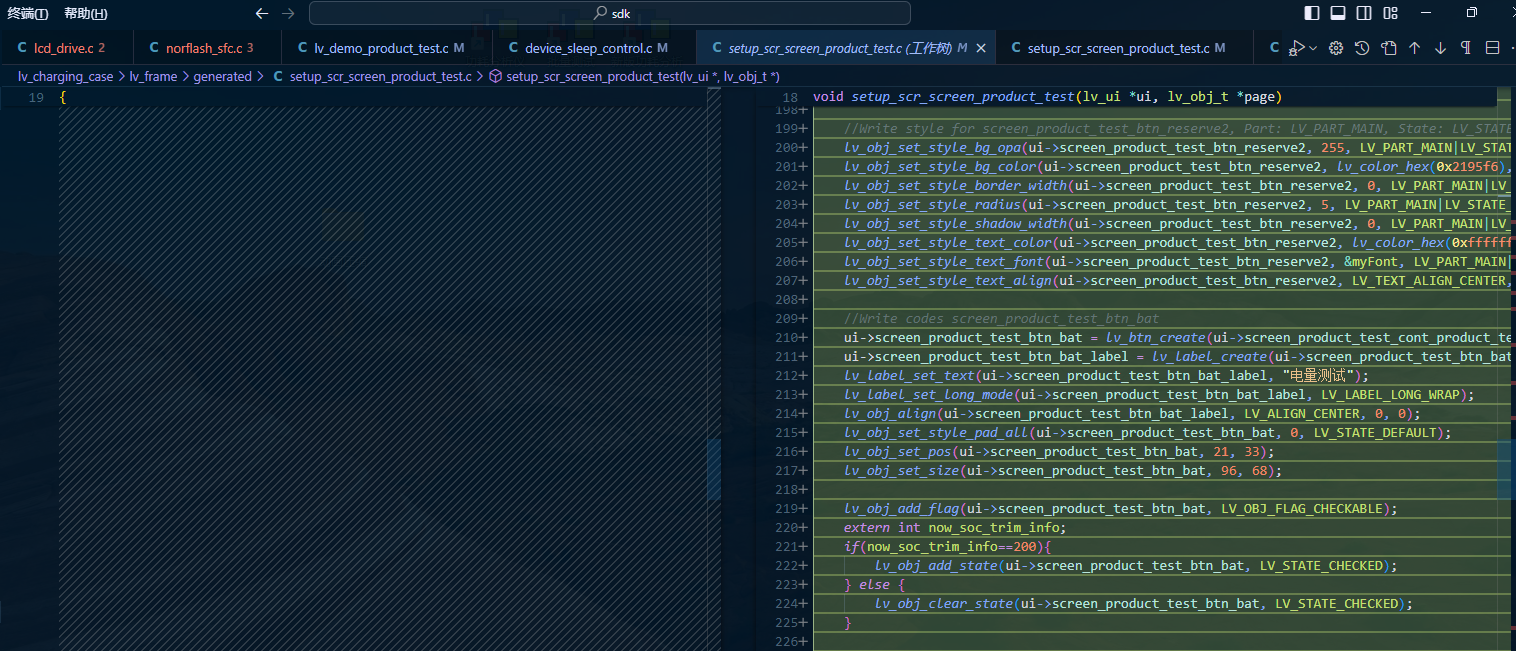Toggle the primary side bar layout icon
Image resolution: width=1516 pixels, height=651 pixels.
[x=1312, y=13]
